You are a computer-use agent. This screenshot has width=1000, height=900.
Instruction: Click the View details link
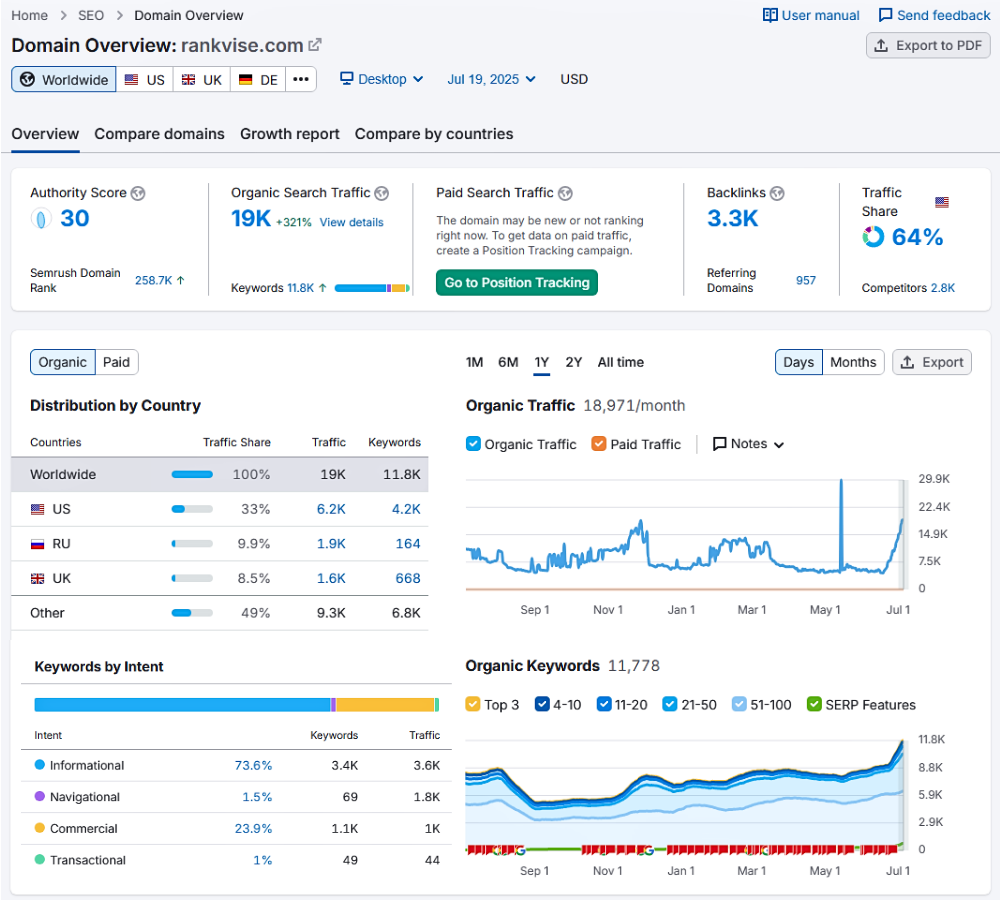click(351, 222)
